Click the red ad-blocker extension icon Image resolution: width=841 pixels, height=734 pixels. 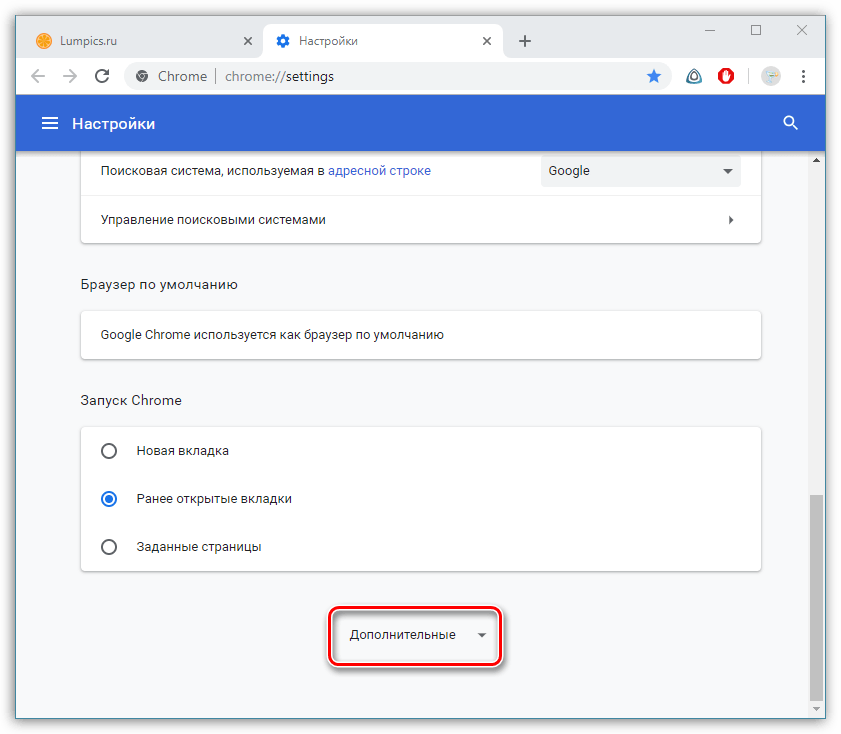click(x=727, y=76)
